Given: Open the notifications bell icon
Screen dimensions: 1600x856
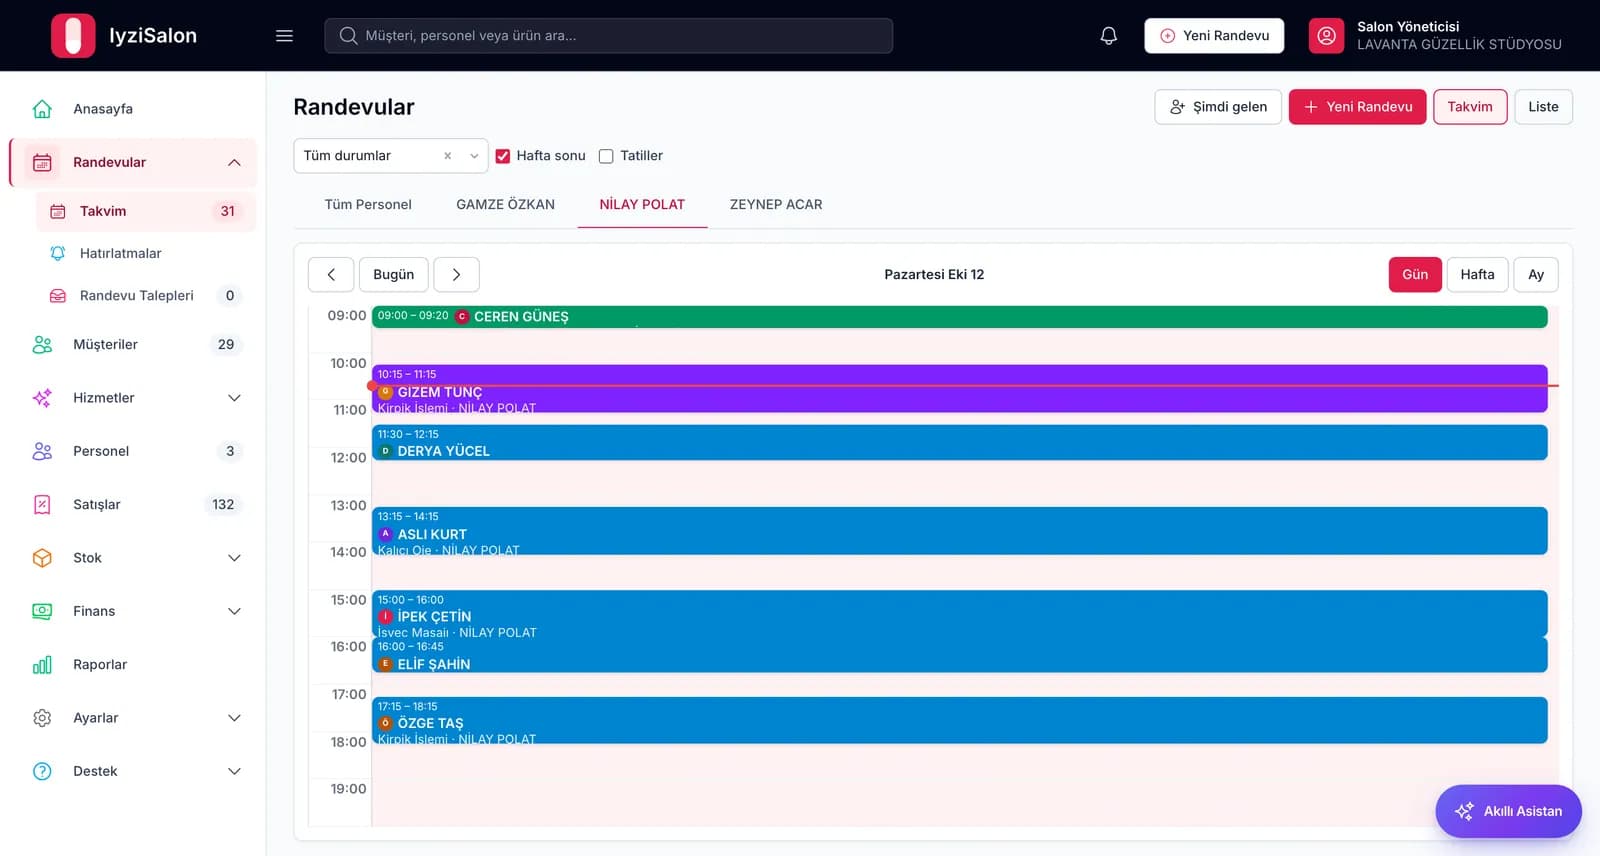Looking at the screenshot, I should point(1108,36).
